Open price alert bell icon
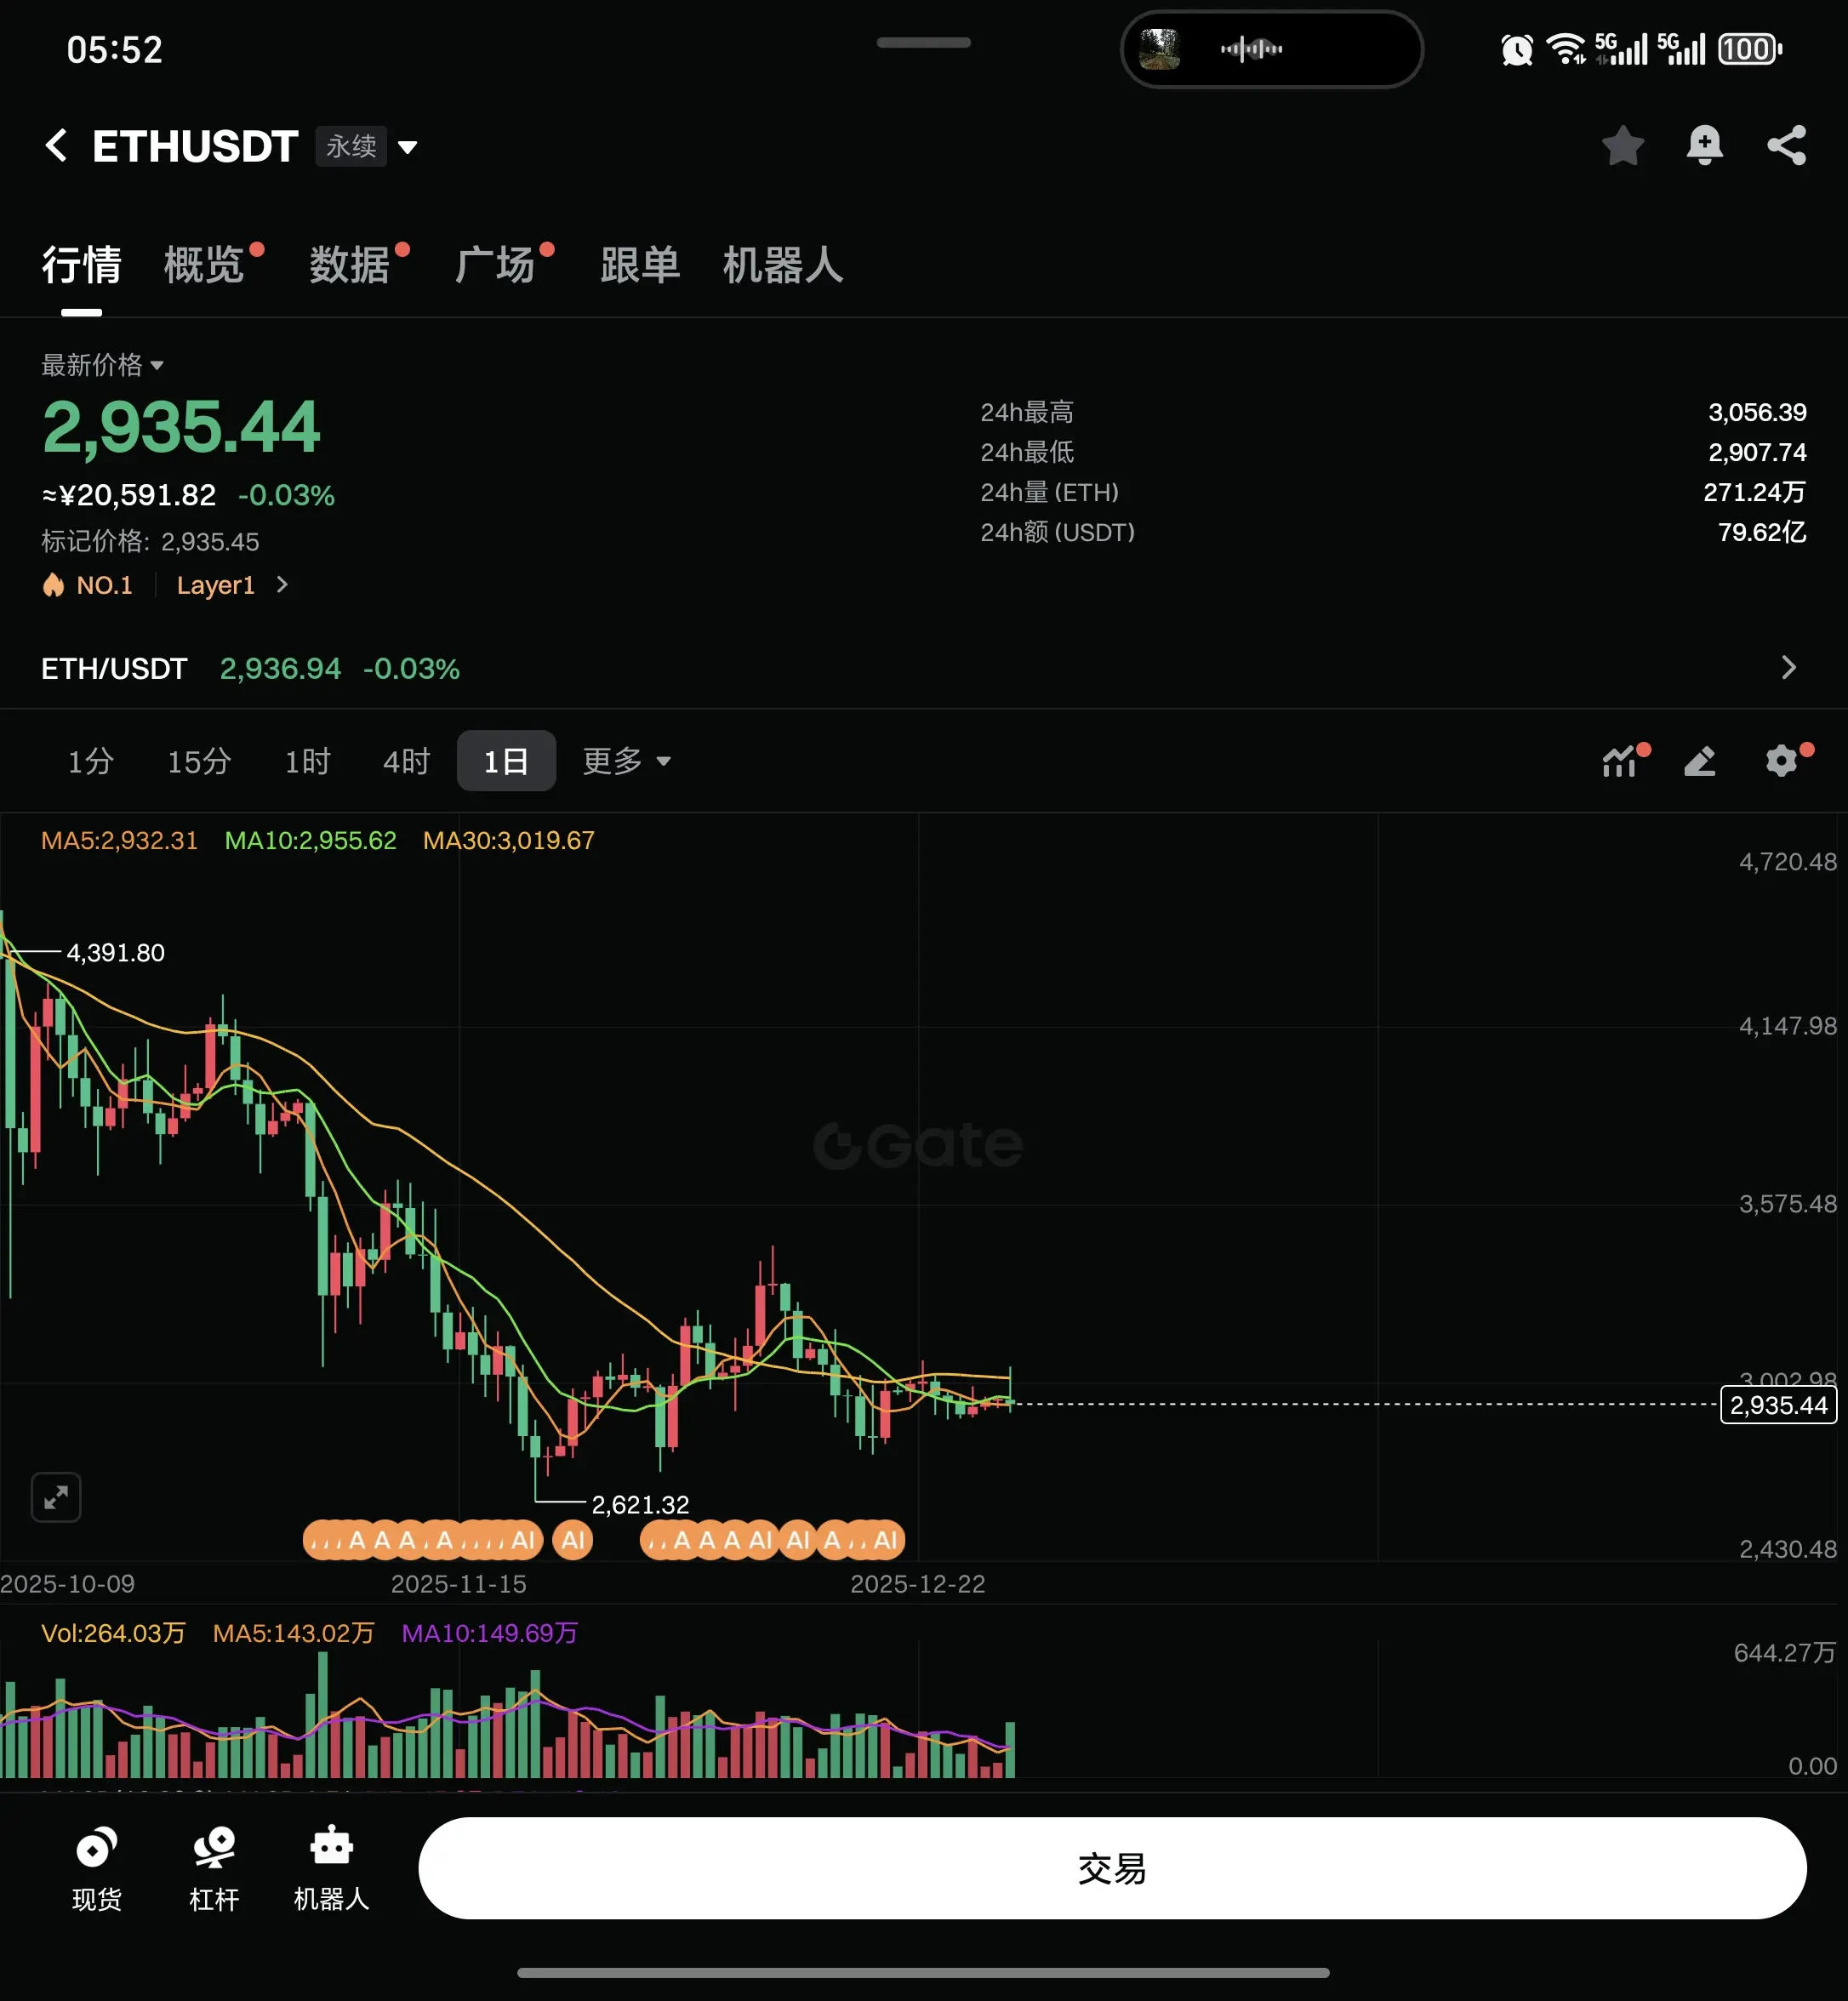 click(x=1704, y=146)
